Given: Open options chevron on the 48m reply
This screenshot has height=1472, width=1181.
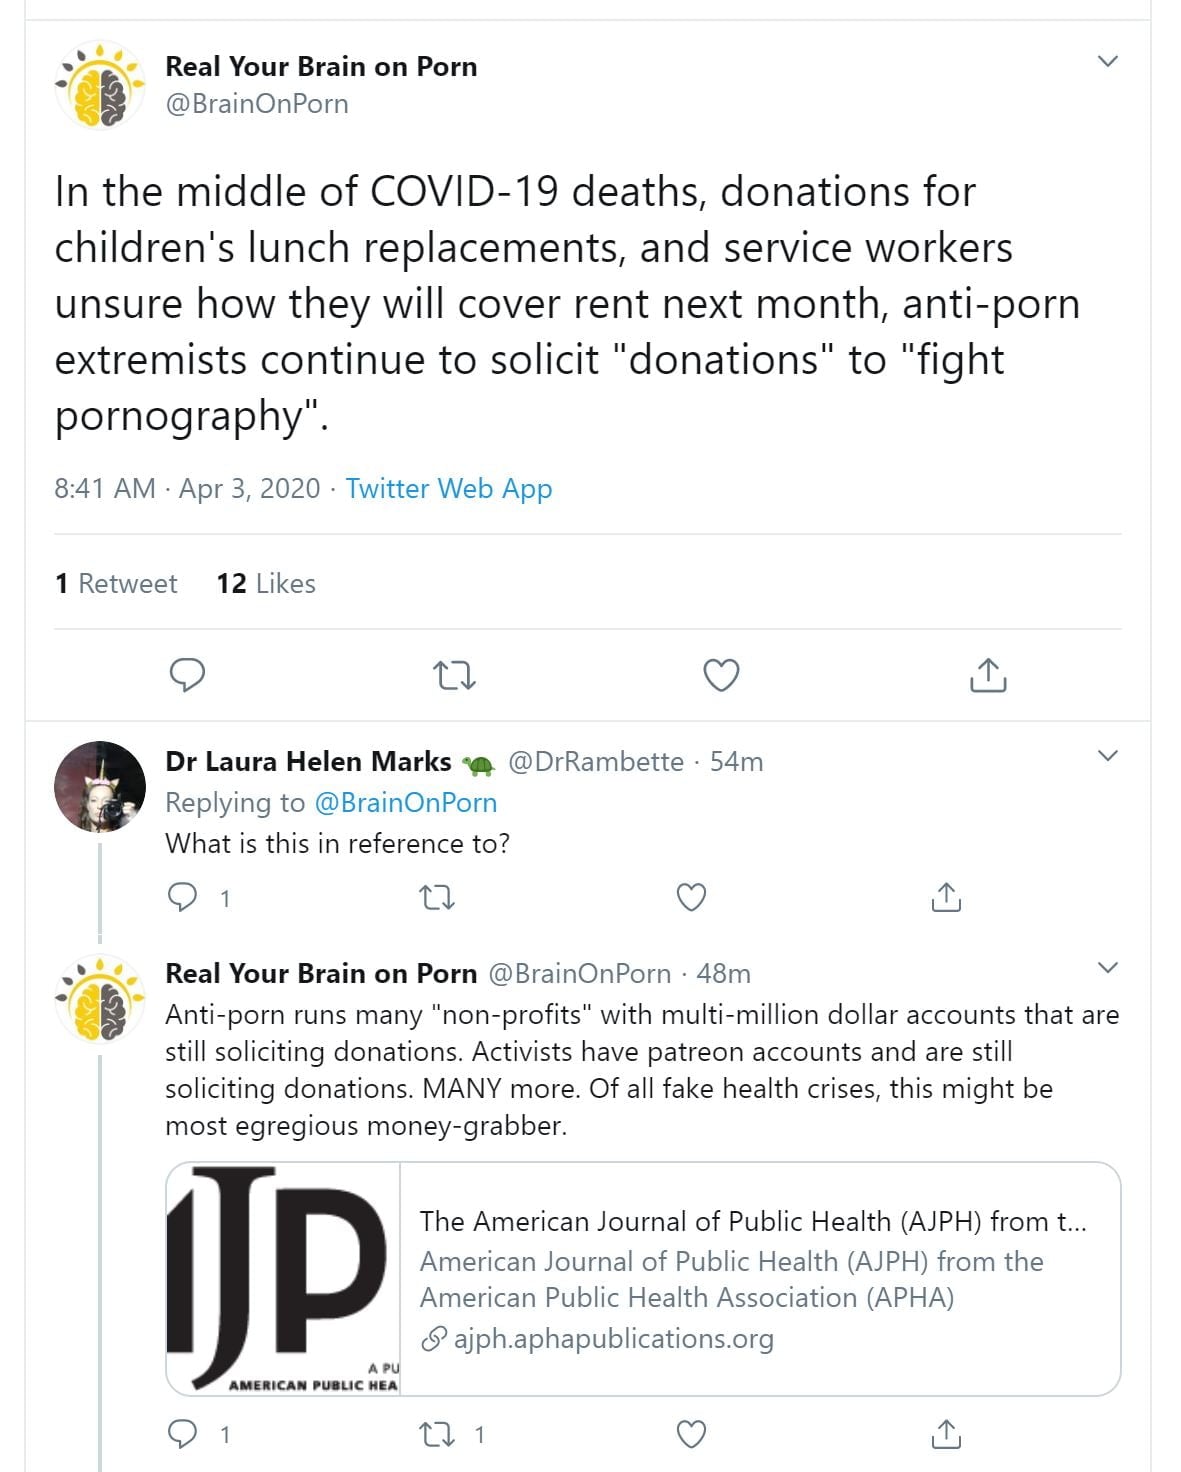Looking at the screenshot, I should tap(1107, 967).
